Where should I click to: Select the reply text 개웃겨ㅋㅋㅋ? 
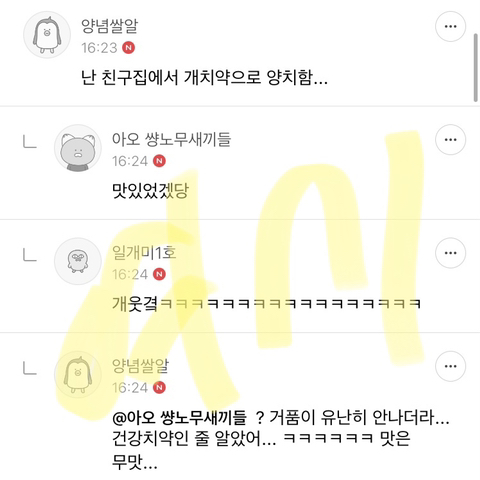click(x=267, y=304)
